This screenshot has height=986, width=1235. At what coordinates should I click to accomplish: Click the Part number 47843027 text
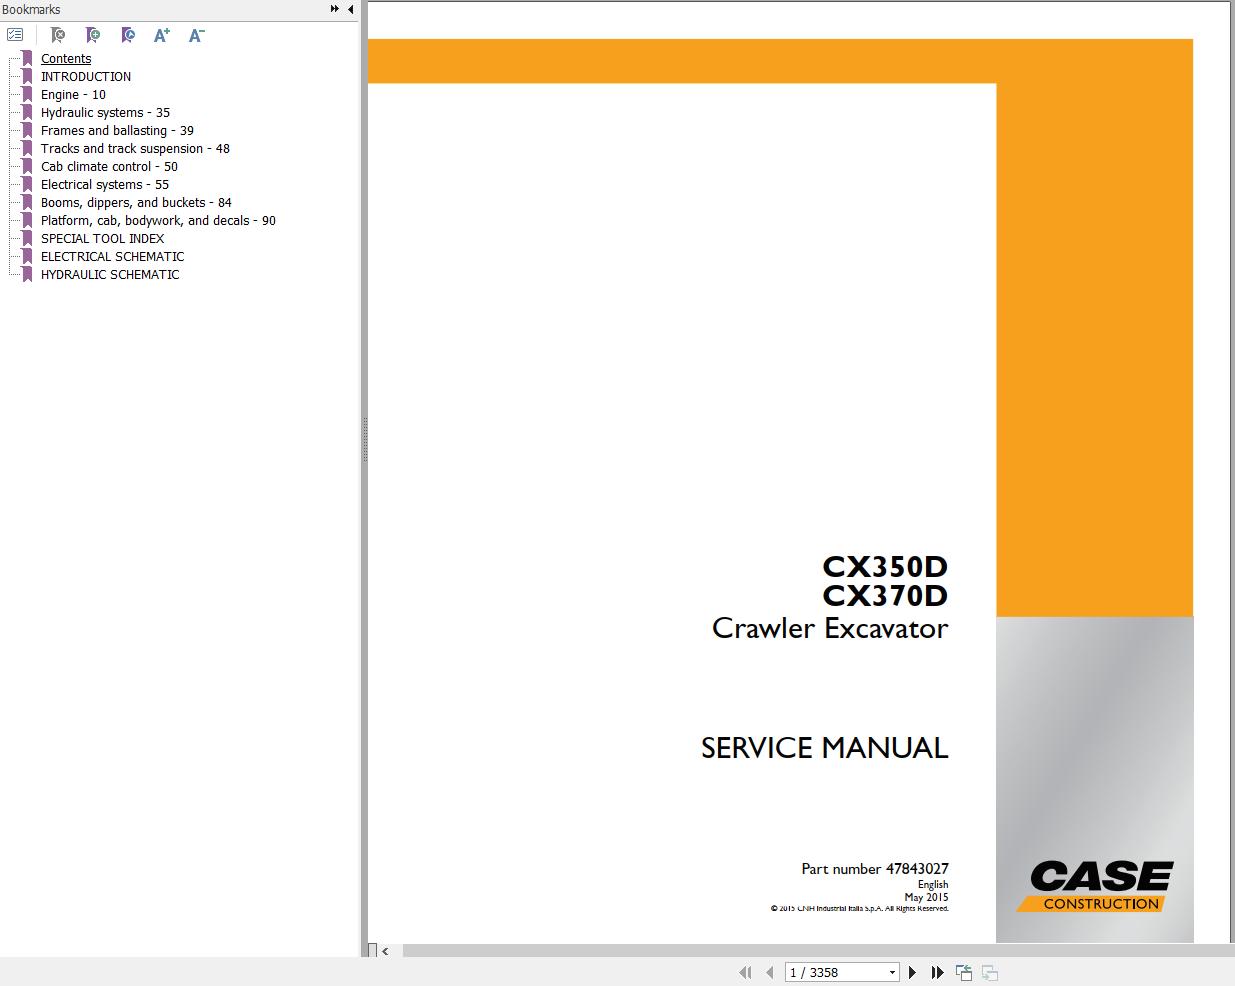(875, 869)
